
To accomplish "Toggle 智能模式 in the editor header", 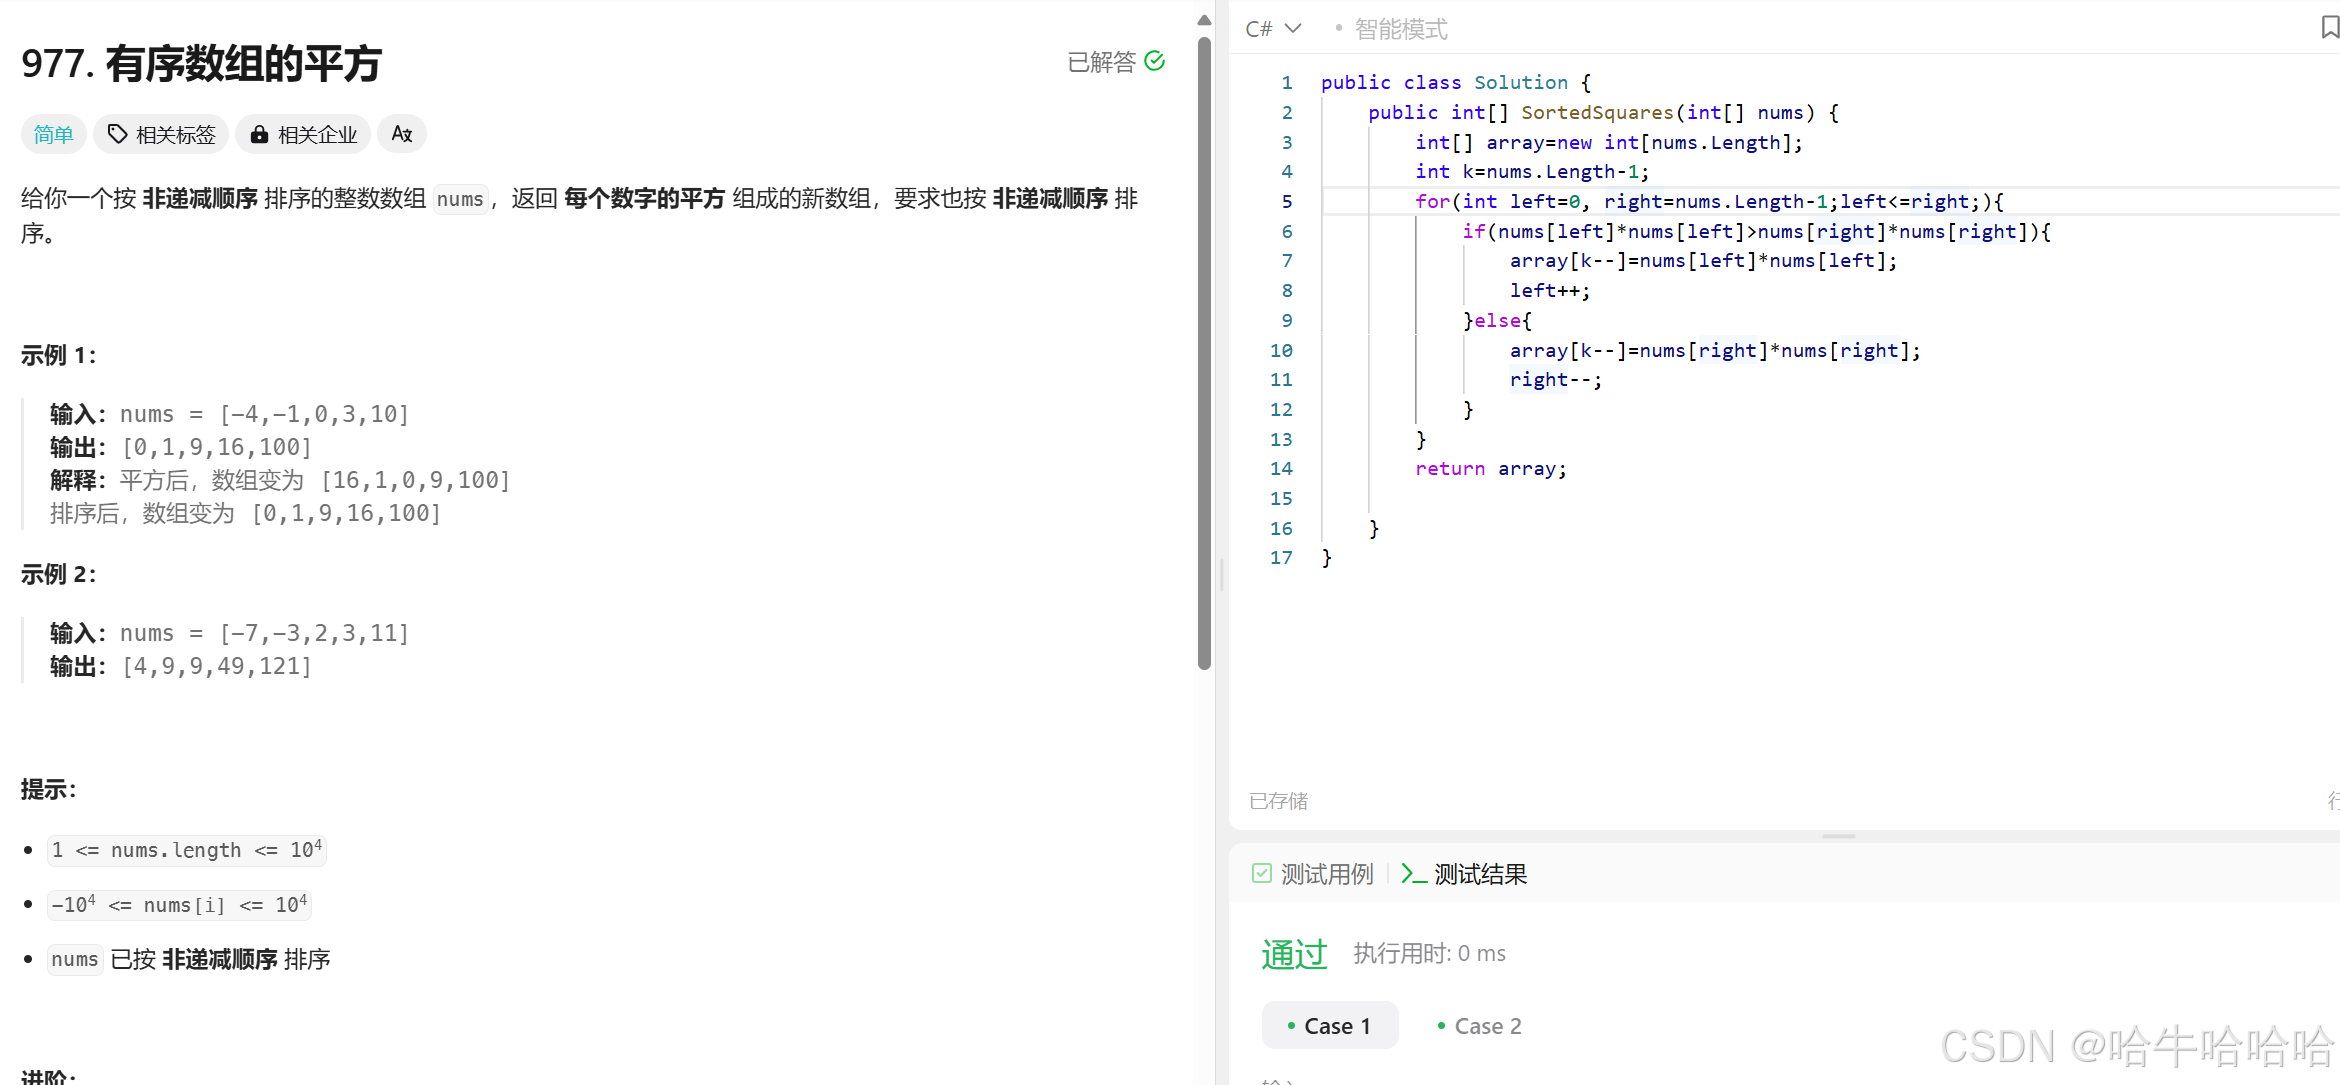I will click(1400, 28).
